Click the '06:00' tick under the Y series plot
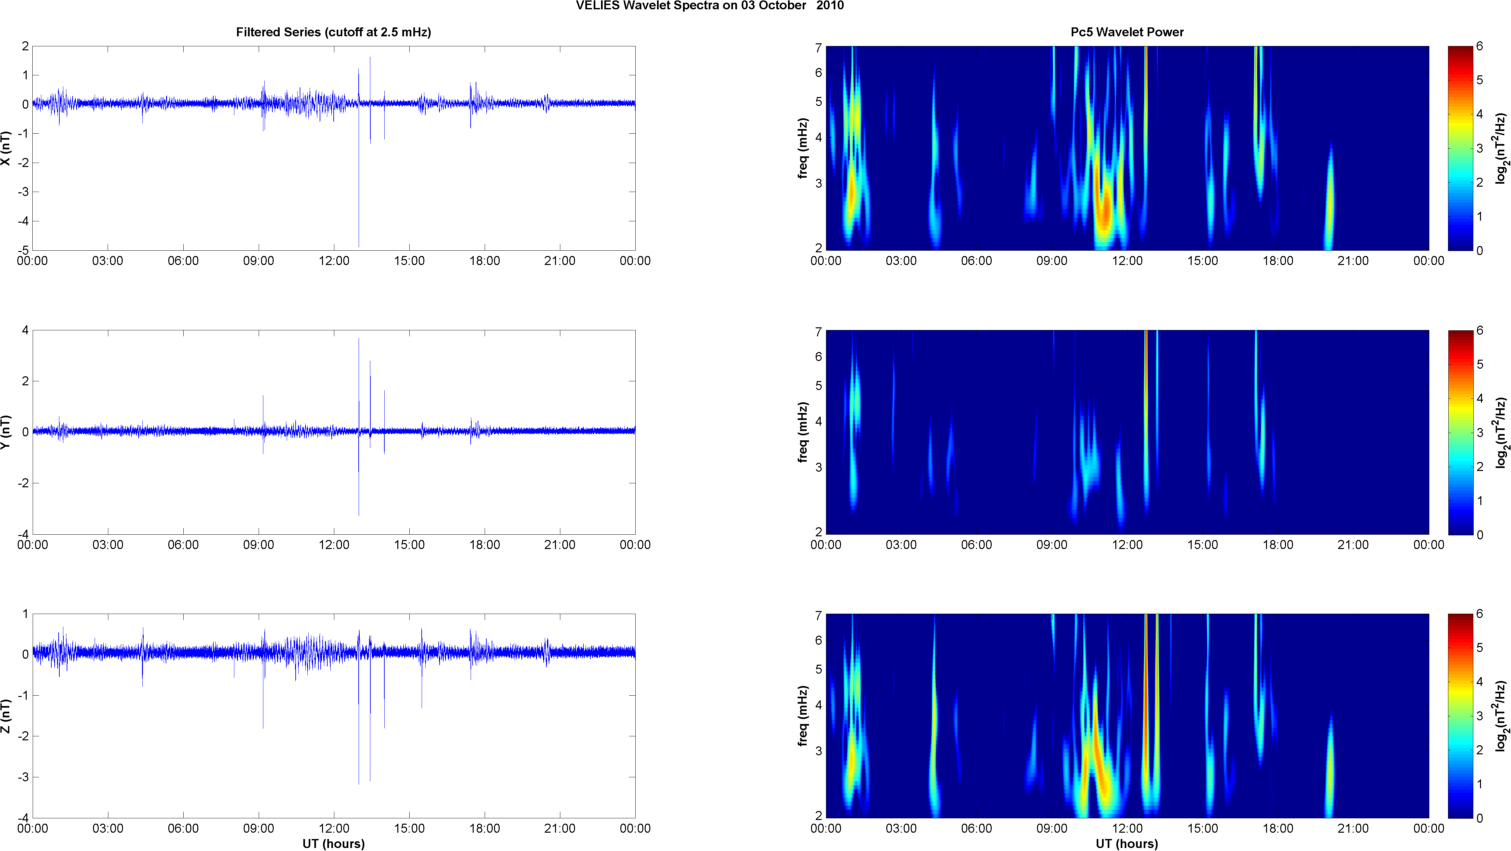 point(183,545)
